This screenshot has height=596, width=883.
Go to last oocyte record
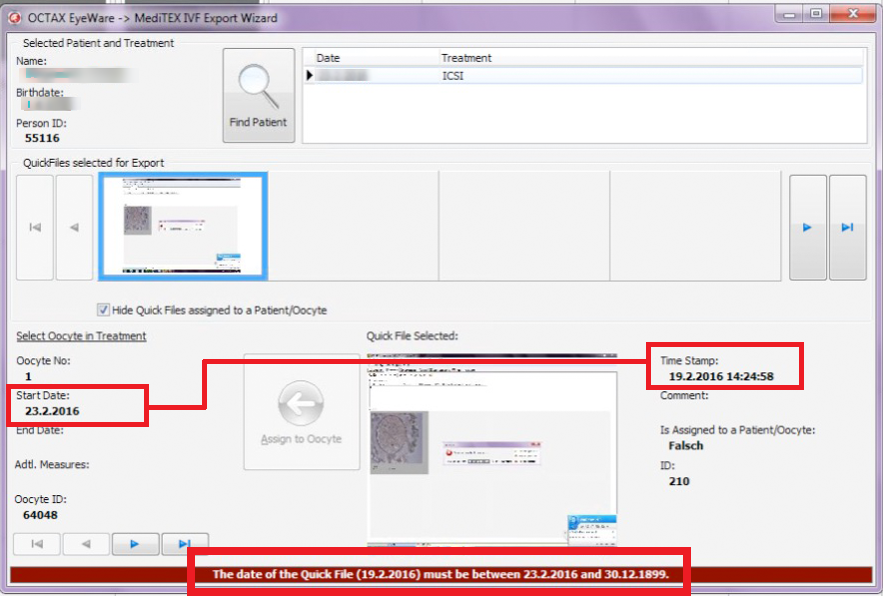185,544
